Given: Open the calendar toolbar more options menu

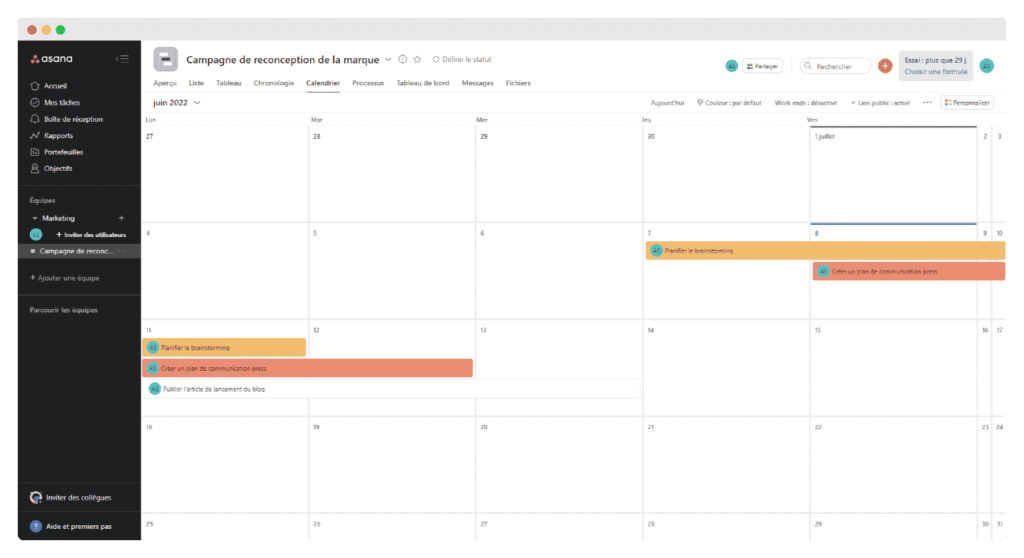Looking at the screenshot, I should [927, 103].
